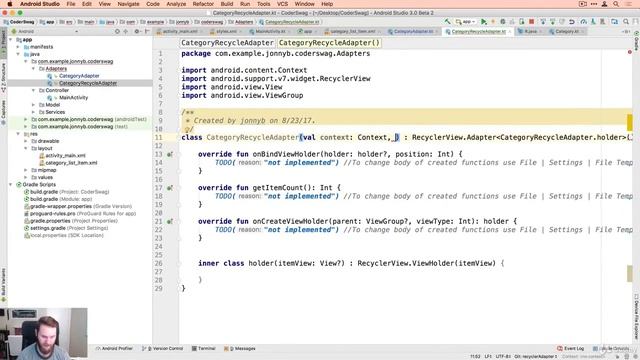The height and width of the screenshot is (360, 640).
Task: Click the Apple menu icon
Action: pyautogui.click(x=10, y=4)
